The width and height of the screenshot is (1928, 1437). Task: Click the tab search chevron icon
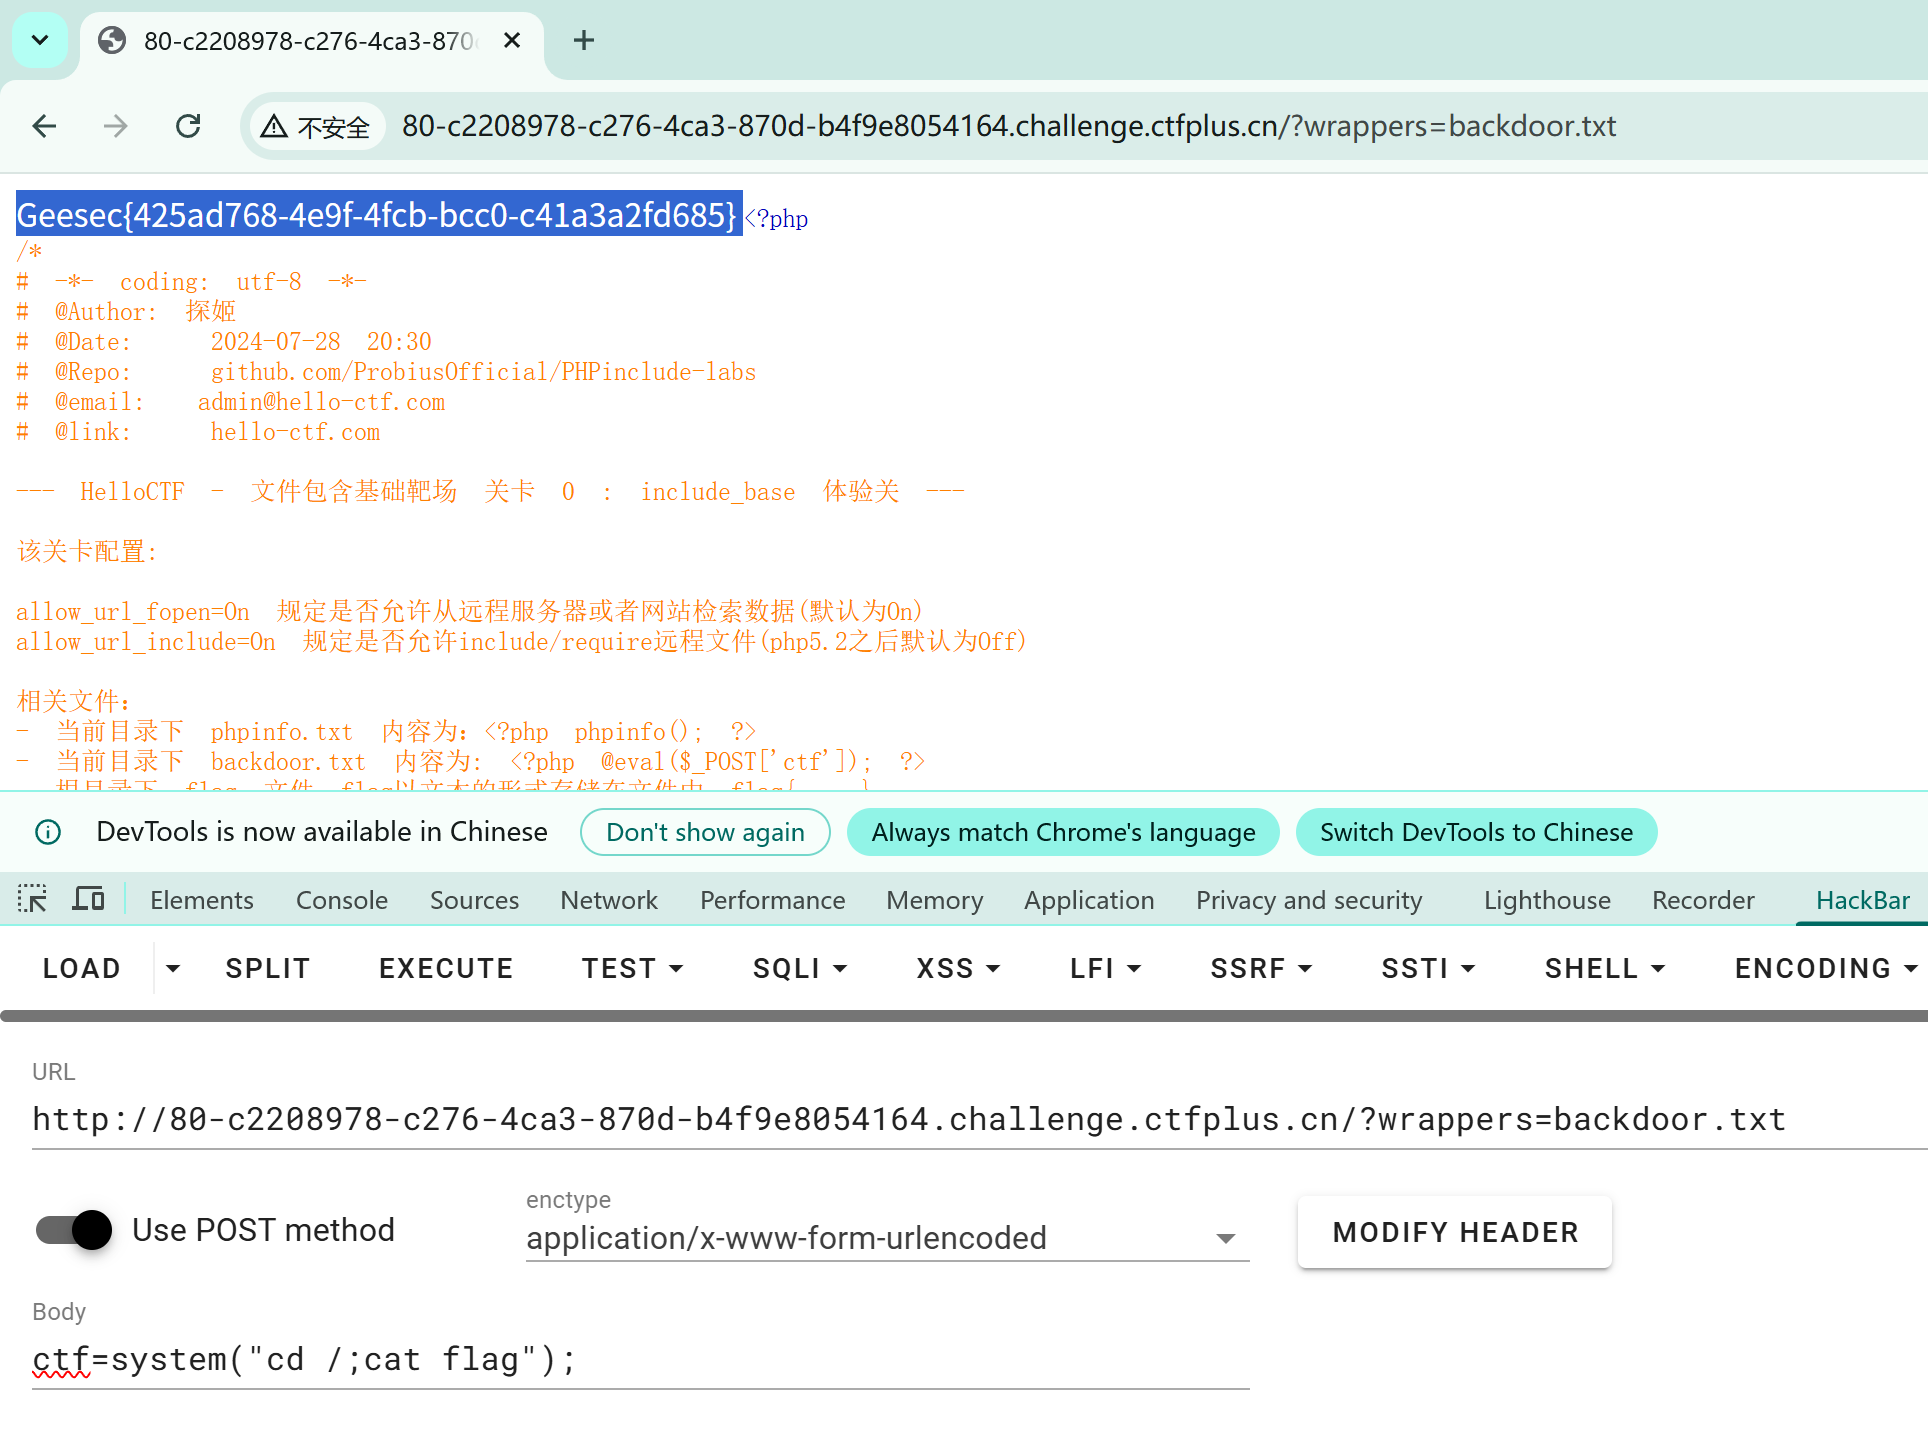click(x=40, y=40)
